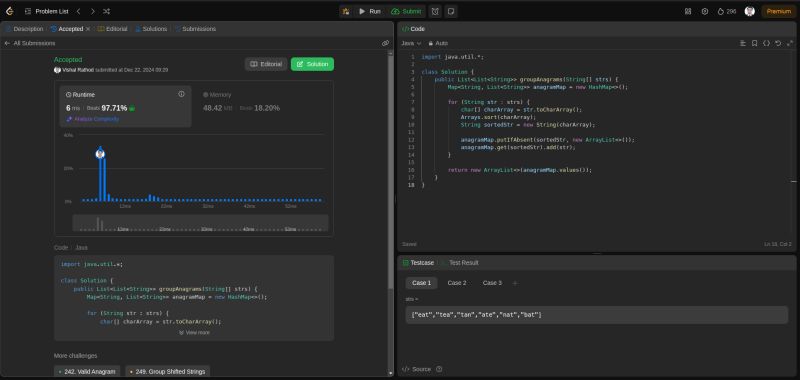Show runtime info circle icon
The image size is (800, 380).
[x=181, y=94]
